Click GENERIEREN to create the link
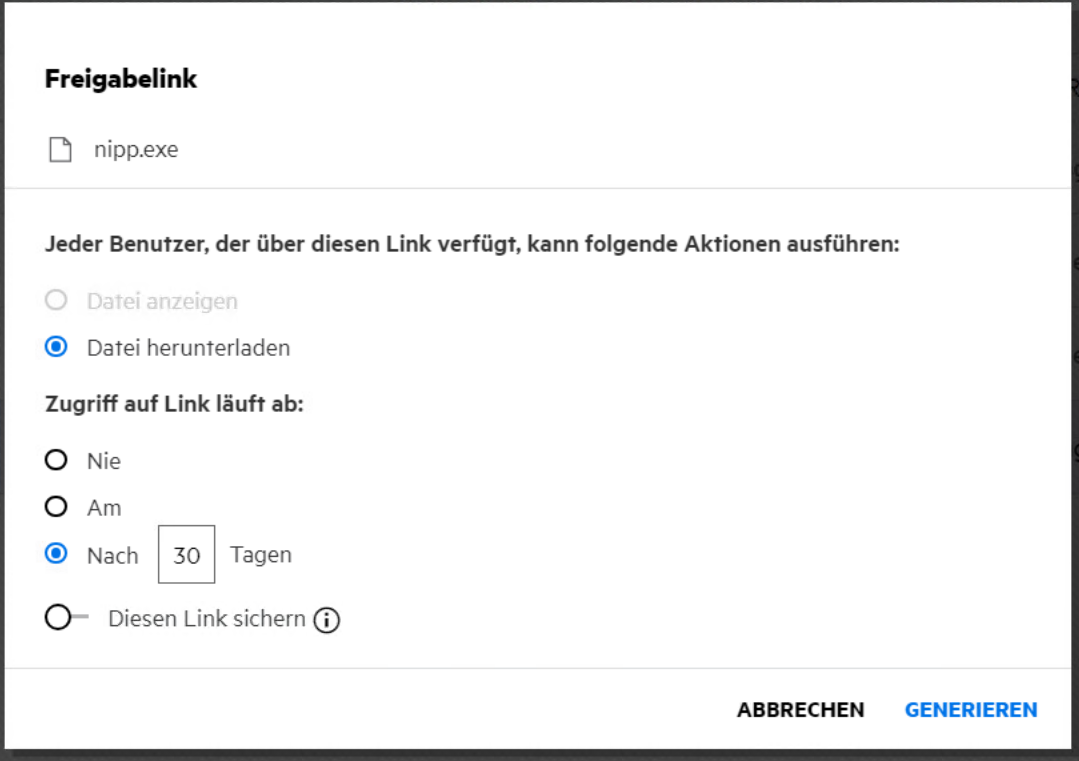1079x761 pixels. (x=971, y=710)
